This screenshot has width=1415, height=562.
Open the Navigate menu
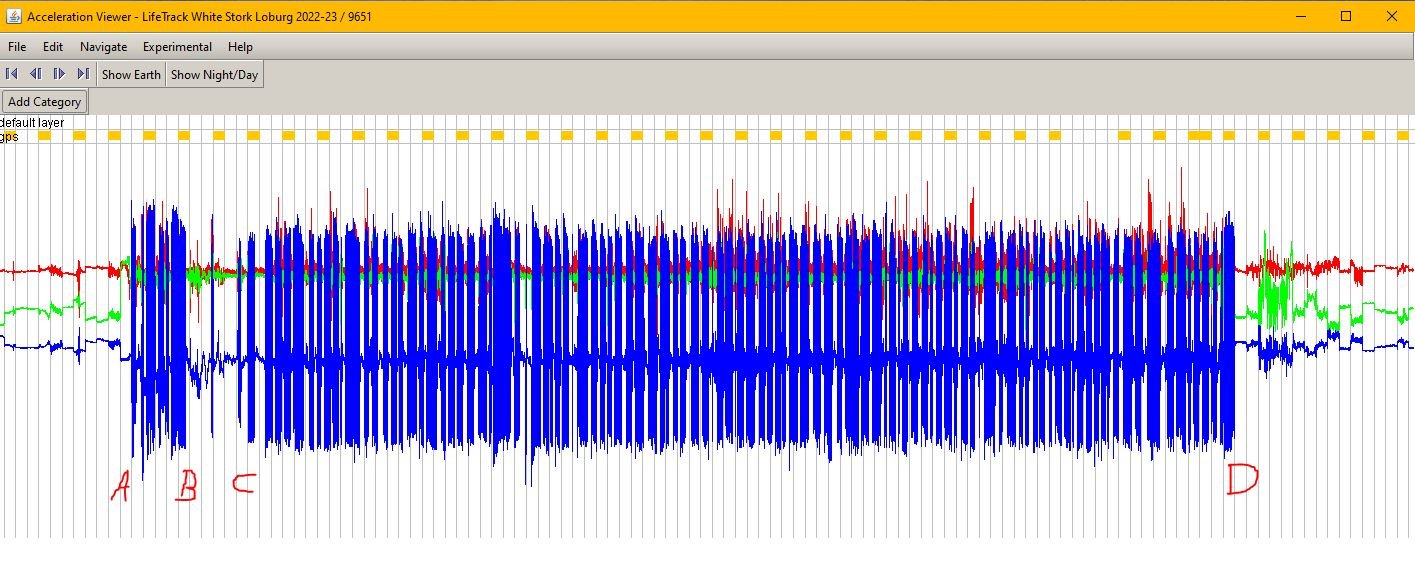[104, 47]
